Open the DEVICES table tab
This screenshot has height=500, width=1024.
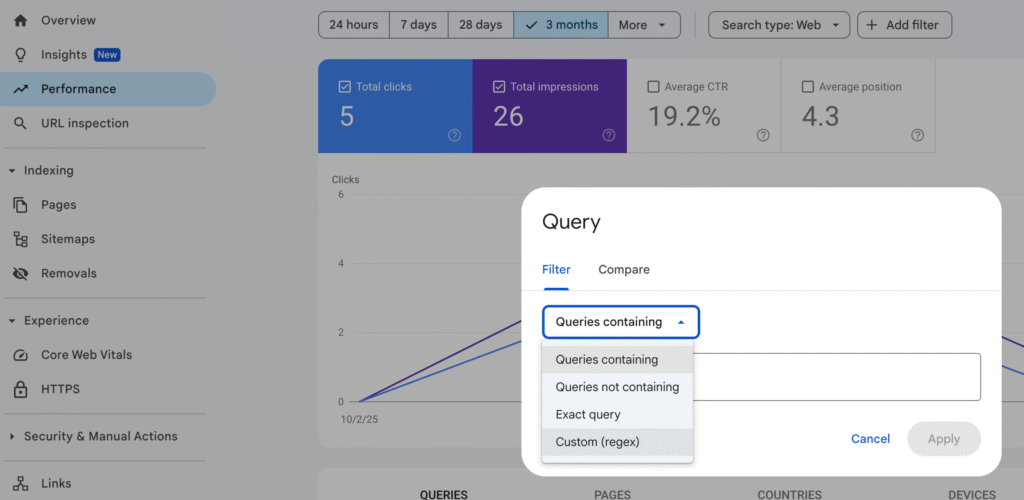pyautogui.click(x=972, y=495)
